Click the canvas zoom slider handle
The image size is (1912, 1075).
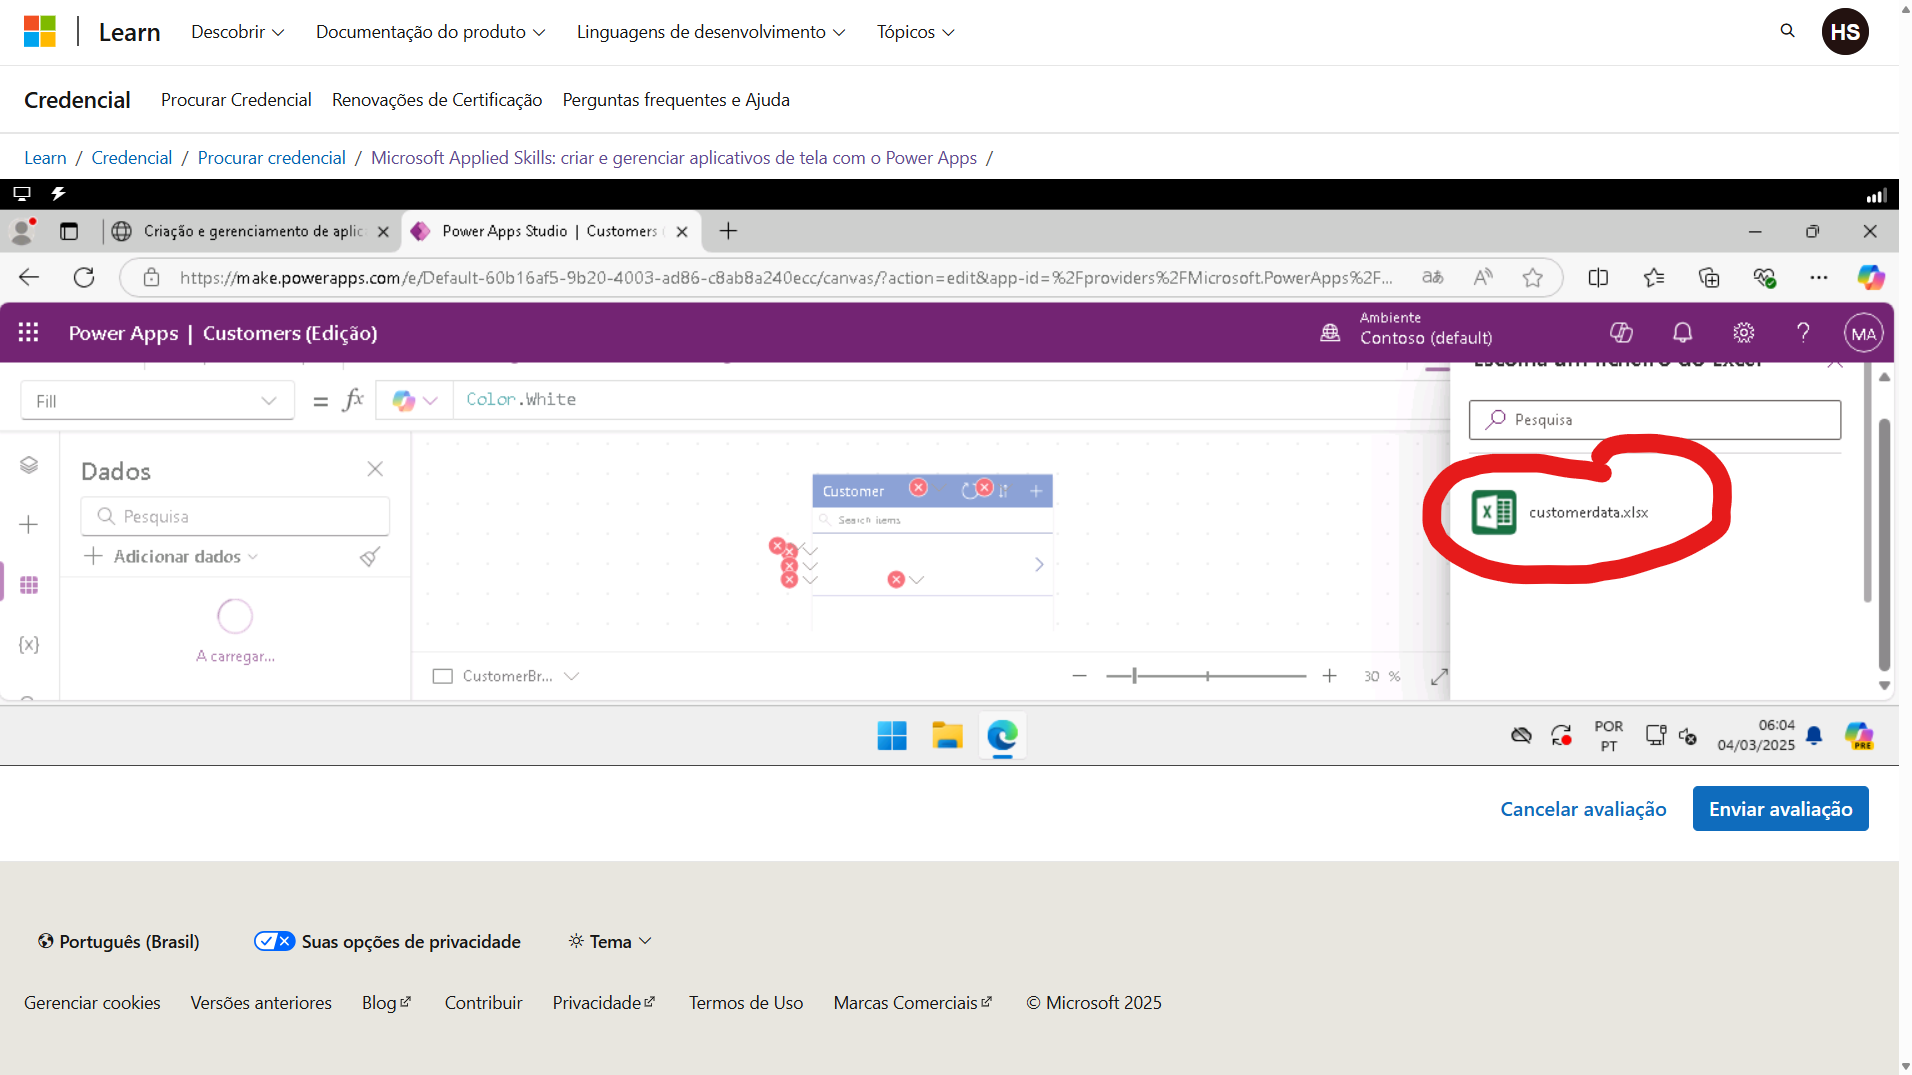[1134, 677]
